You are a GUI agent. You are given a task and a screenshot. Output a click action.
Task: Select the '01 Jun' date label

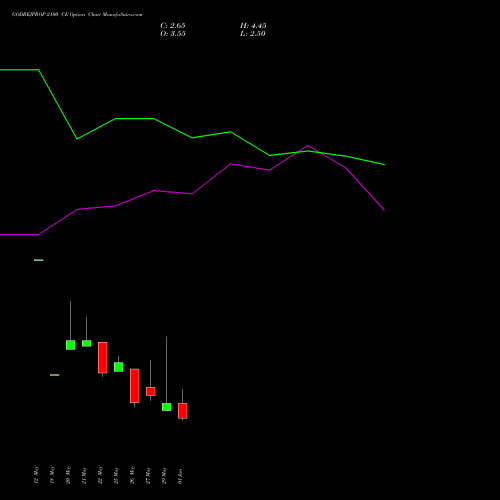click(x=180, y=476)
